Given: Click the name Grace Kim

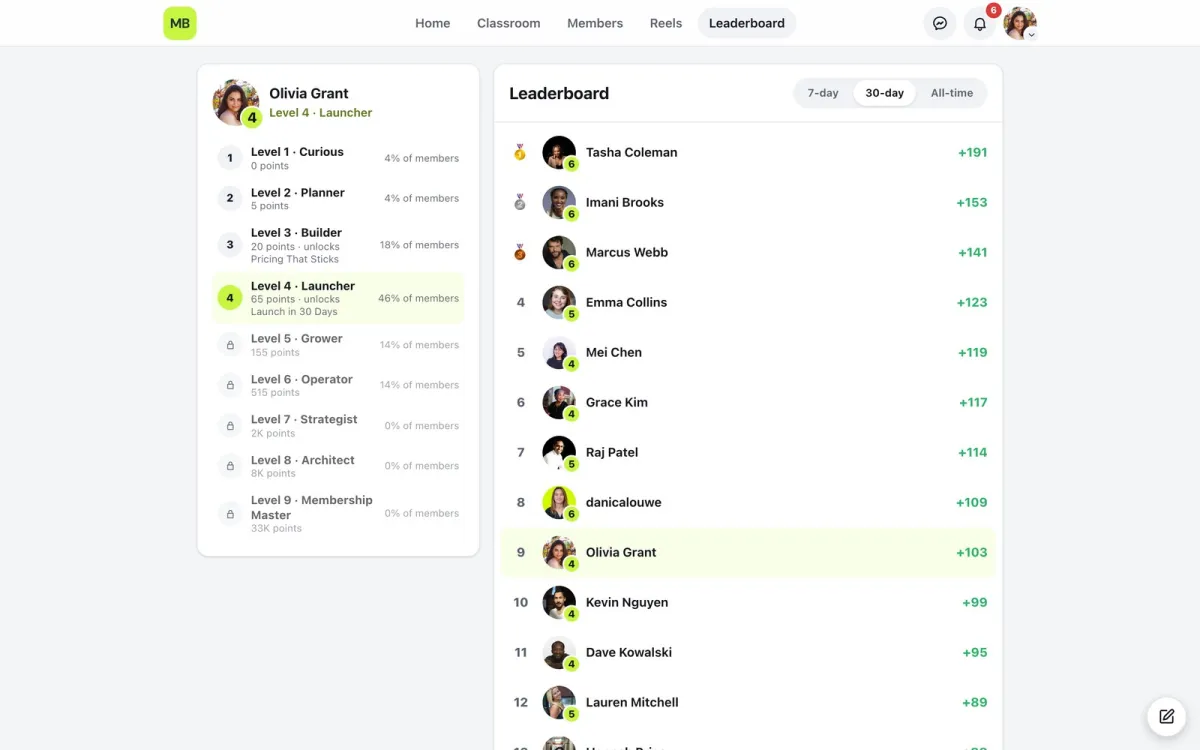Looking at the screenshot, I should 617,402.
